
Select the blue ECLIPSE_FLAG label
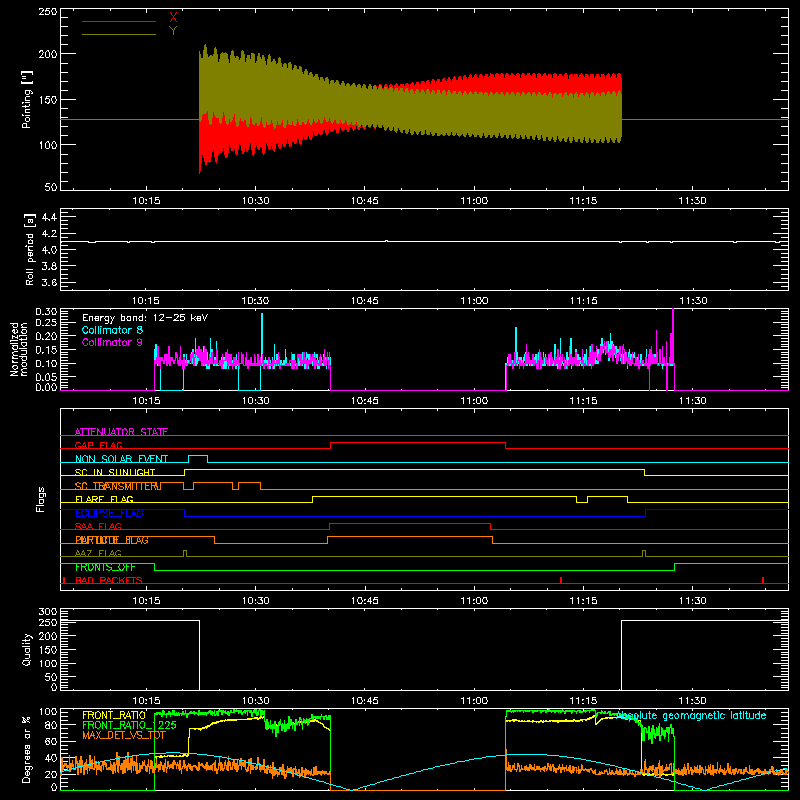[x=109, y=513]
